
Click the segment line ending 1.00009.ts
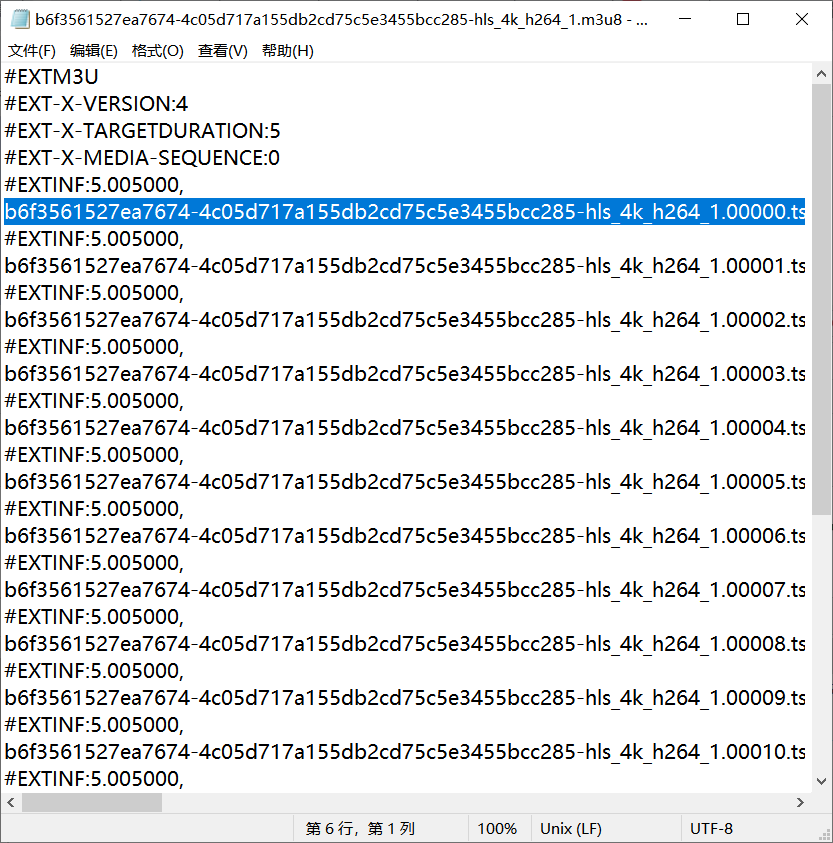pos(404,698)
